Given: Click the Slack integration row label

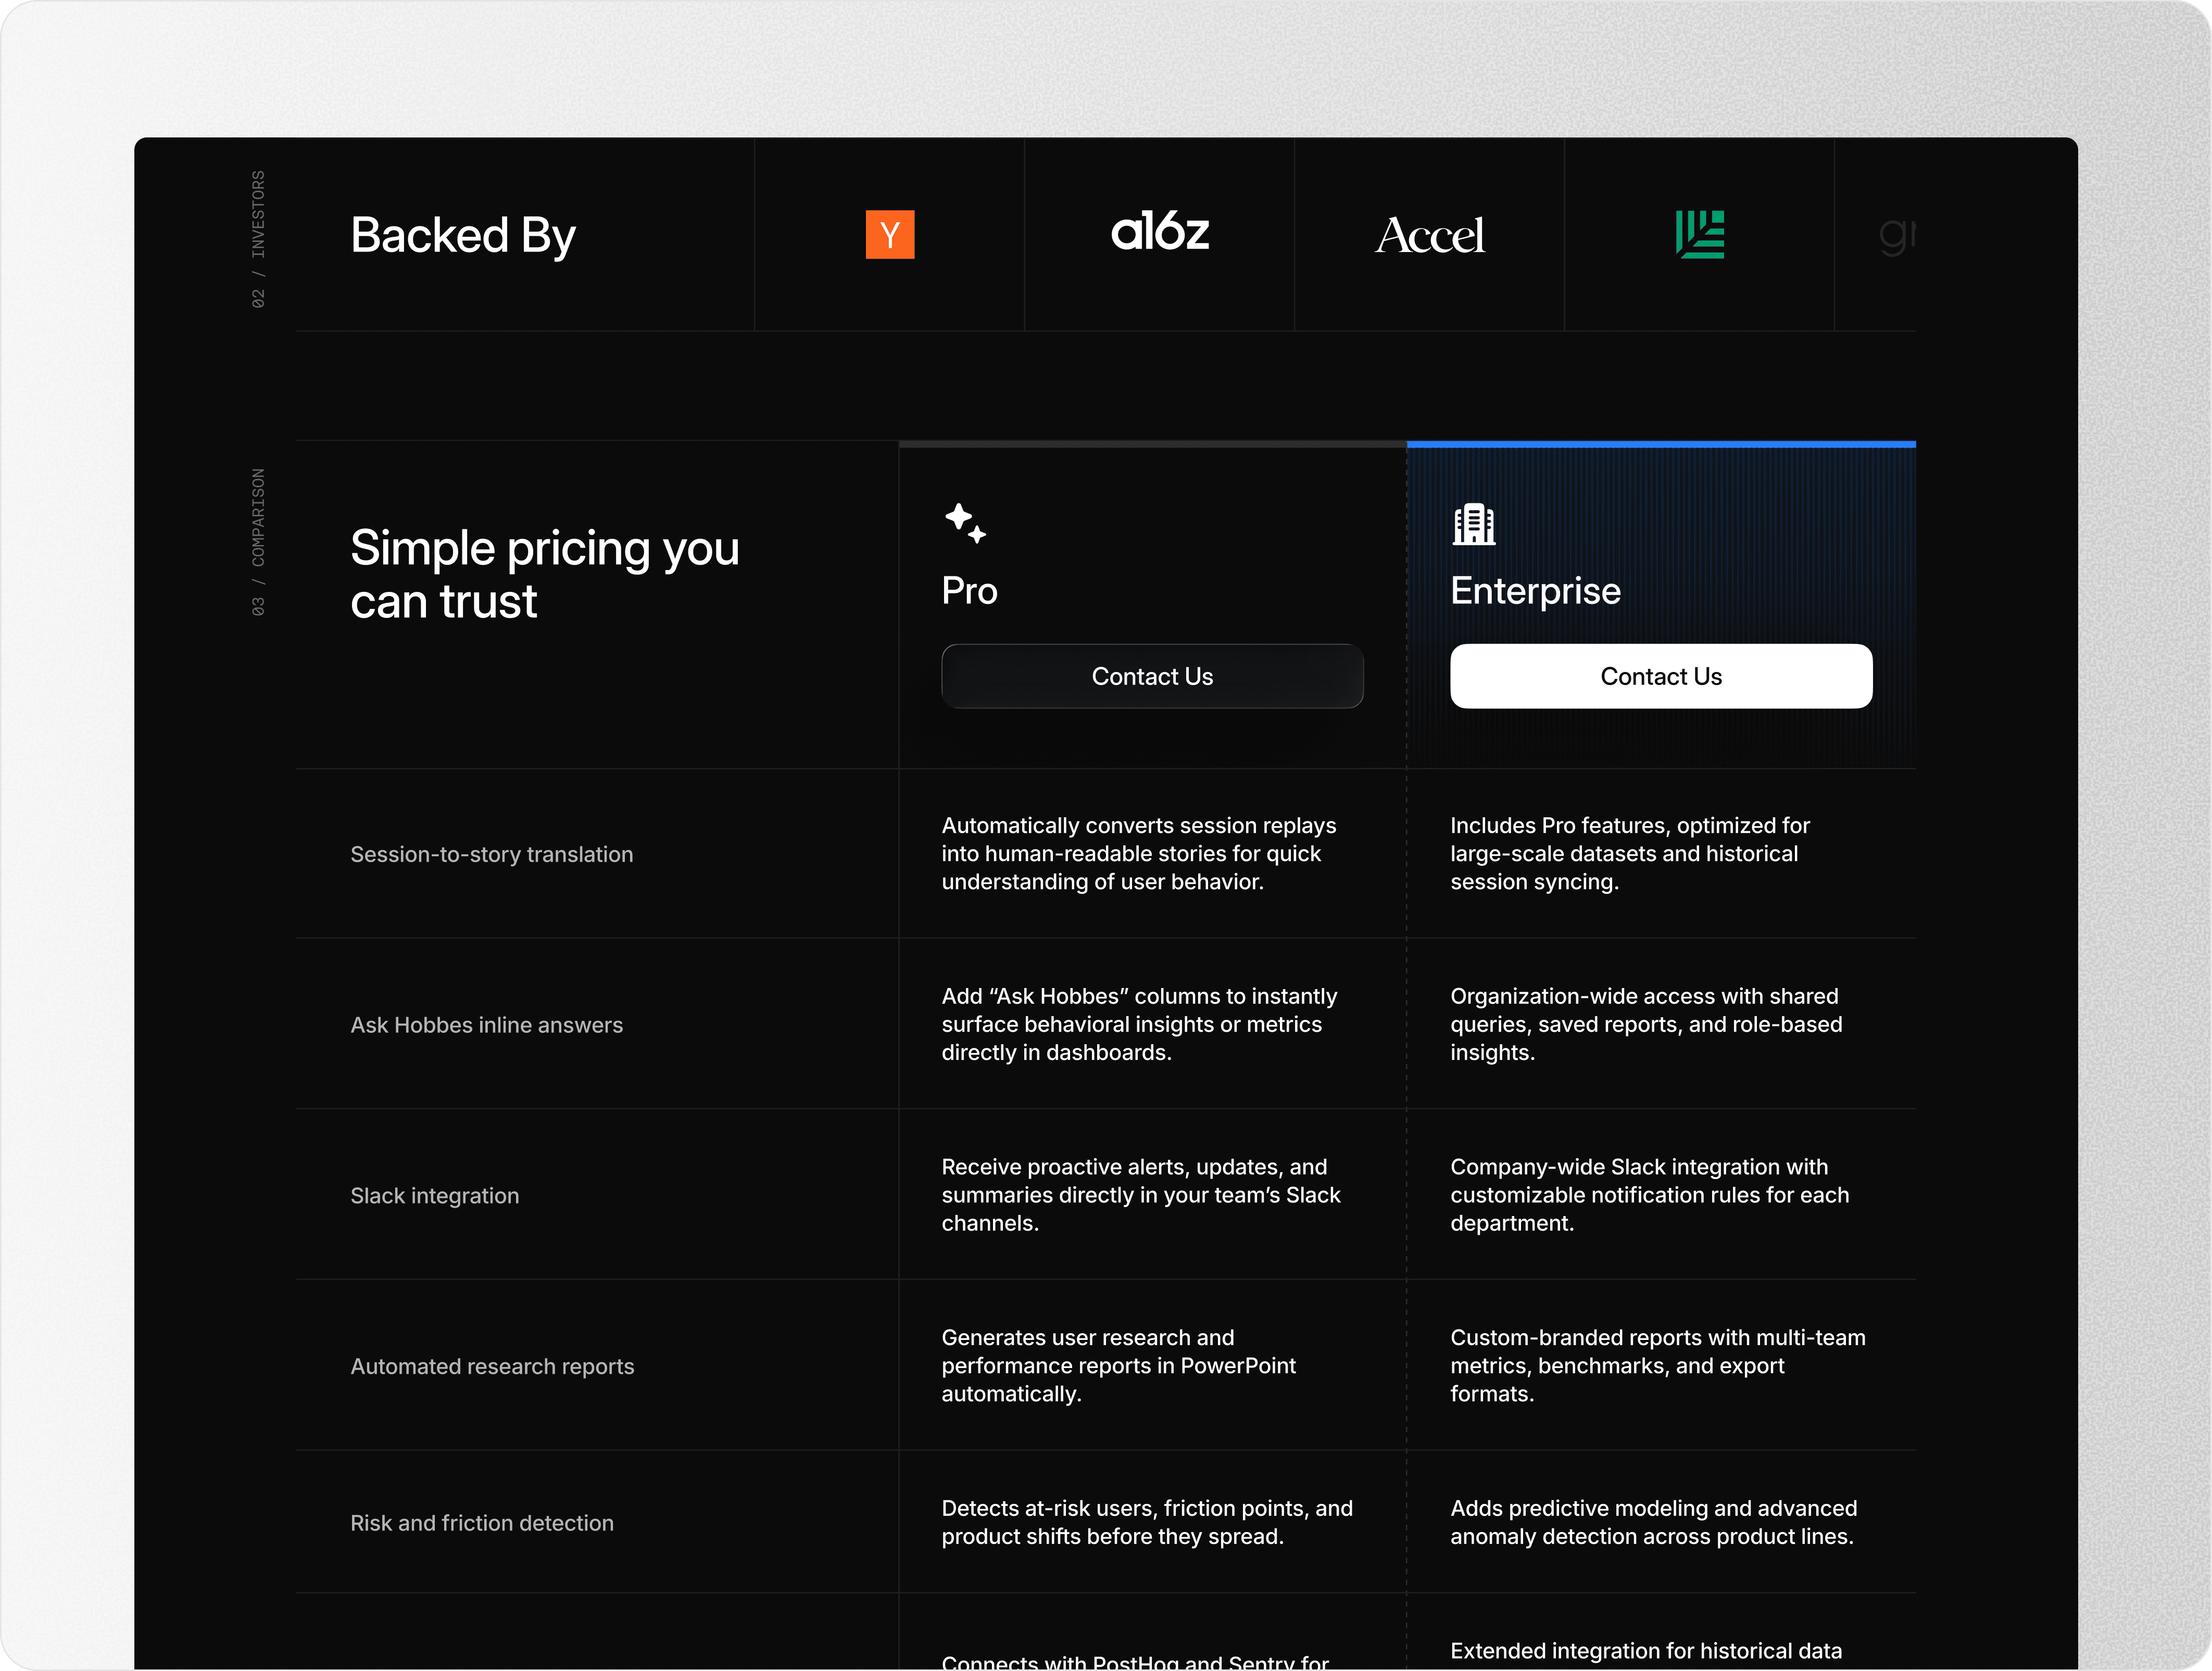Looking at the screenshot, I should 434,1196.
